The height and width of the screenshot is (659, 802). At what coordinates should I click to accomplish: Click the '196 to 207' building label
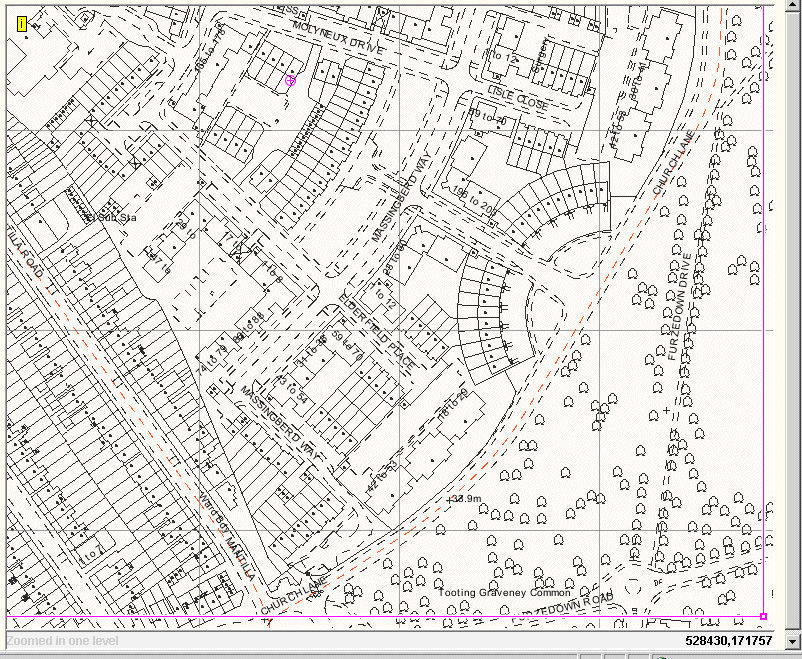[x=474, y=201]
